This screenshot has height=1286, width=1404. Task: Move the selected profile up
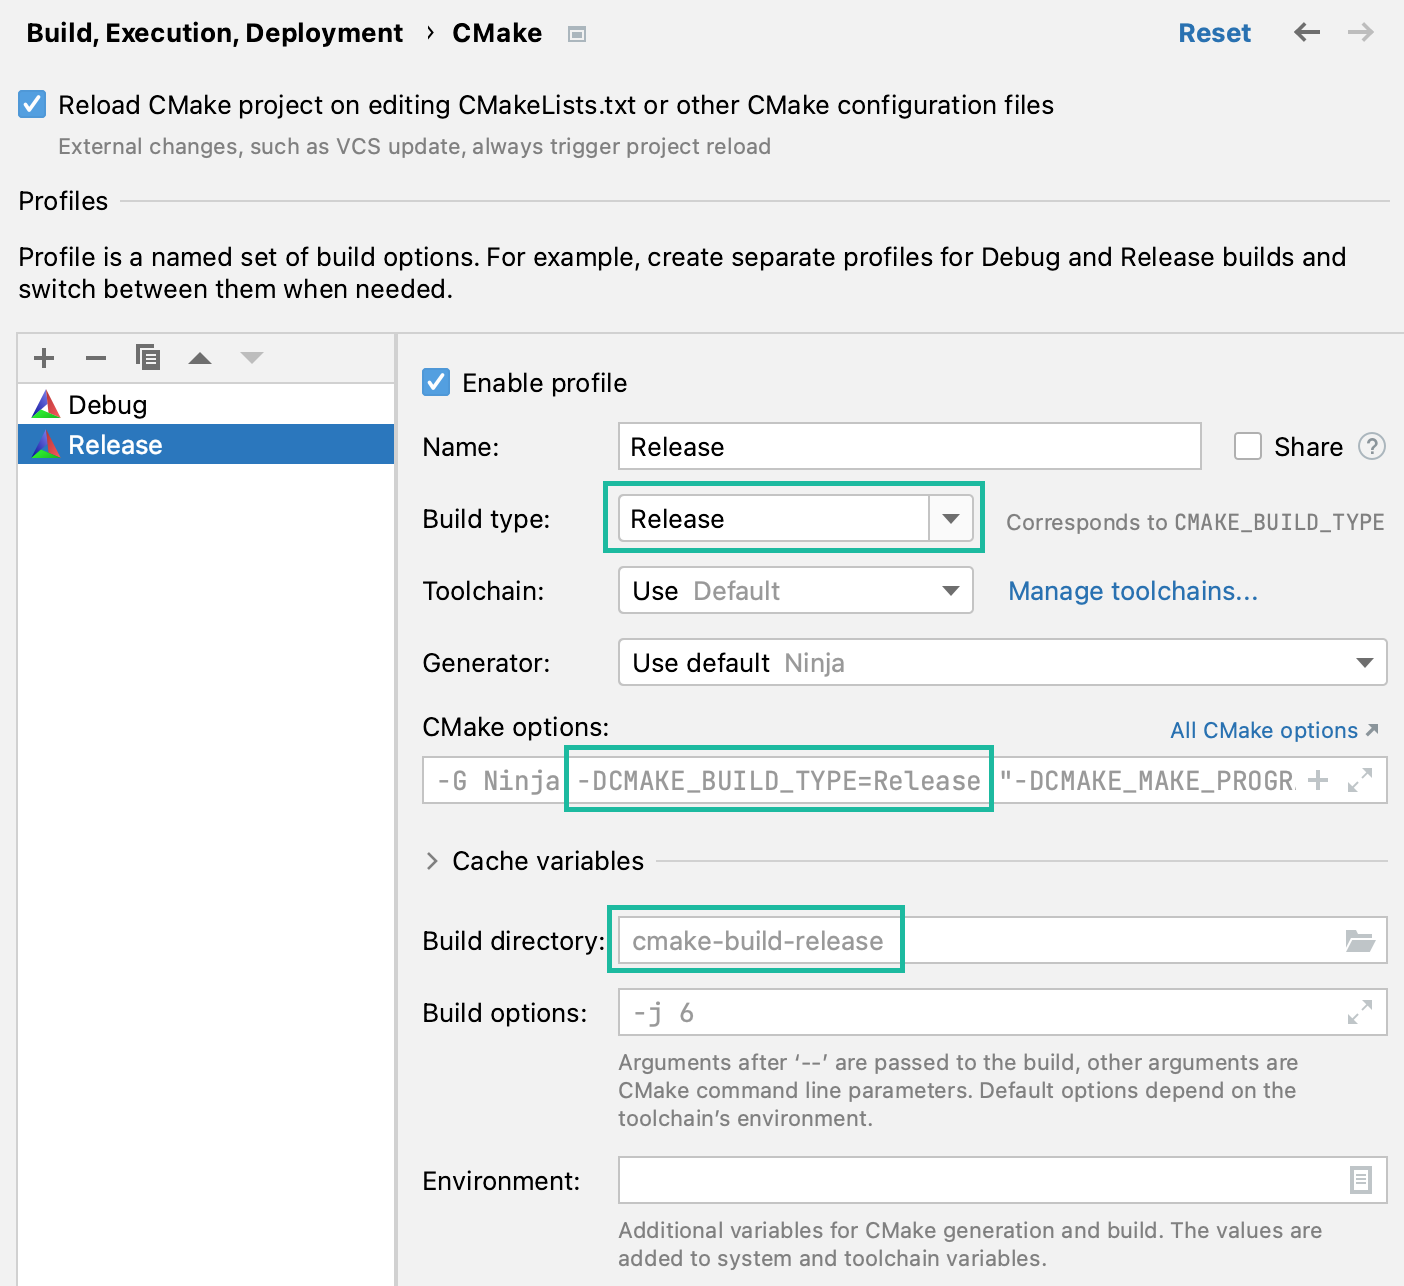(x=200, y=358)
